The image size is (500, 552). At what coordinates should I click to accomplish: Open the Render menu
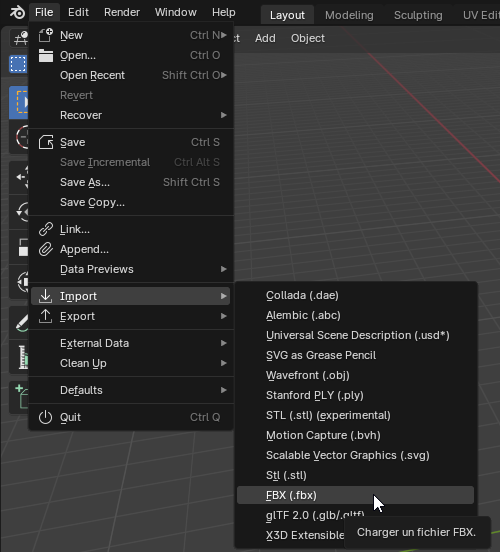tap(122, 12)
